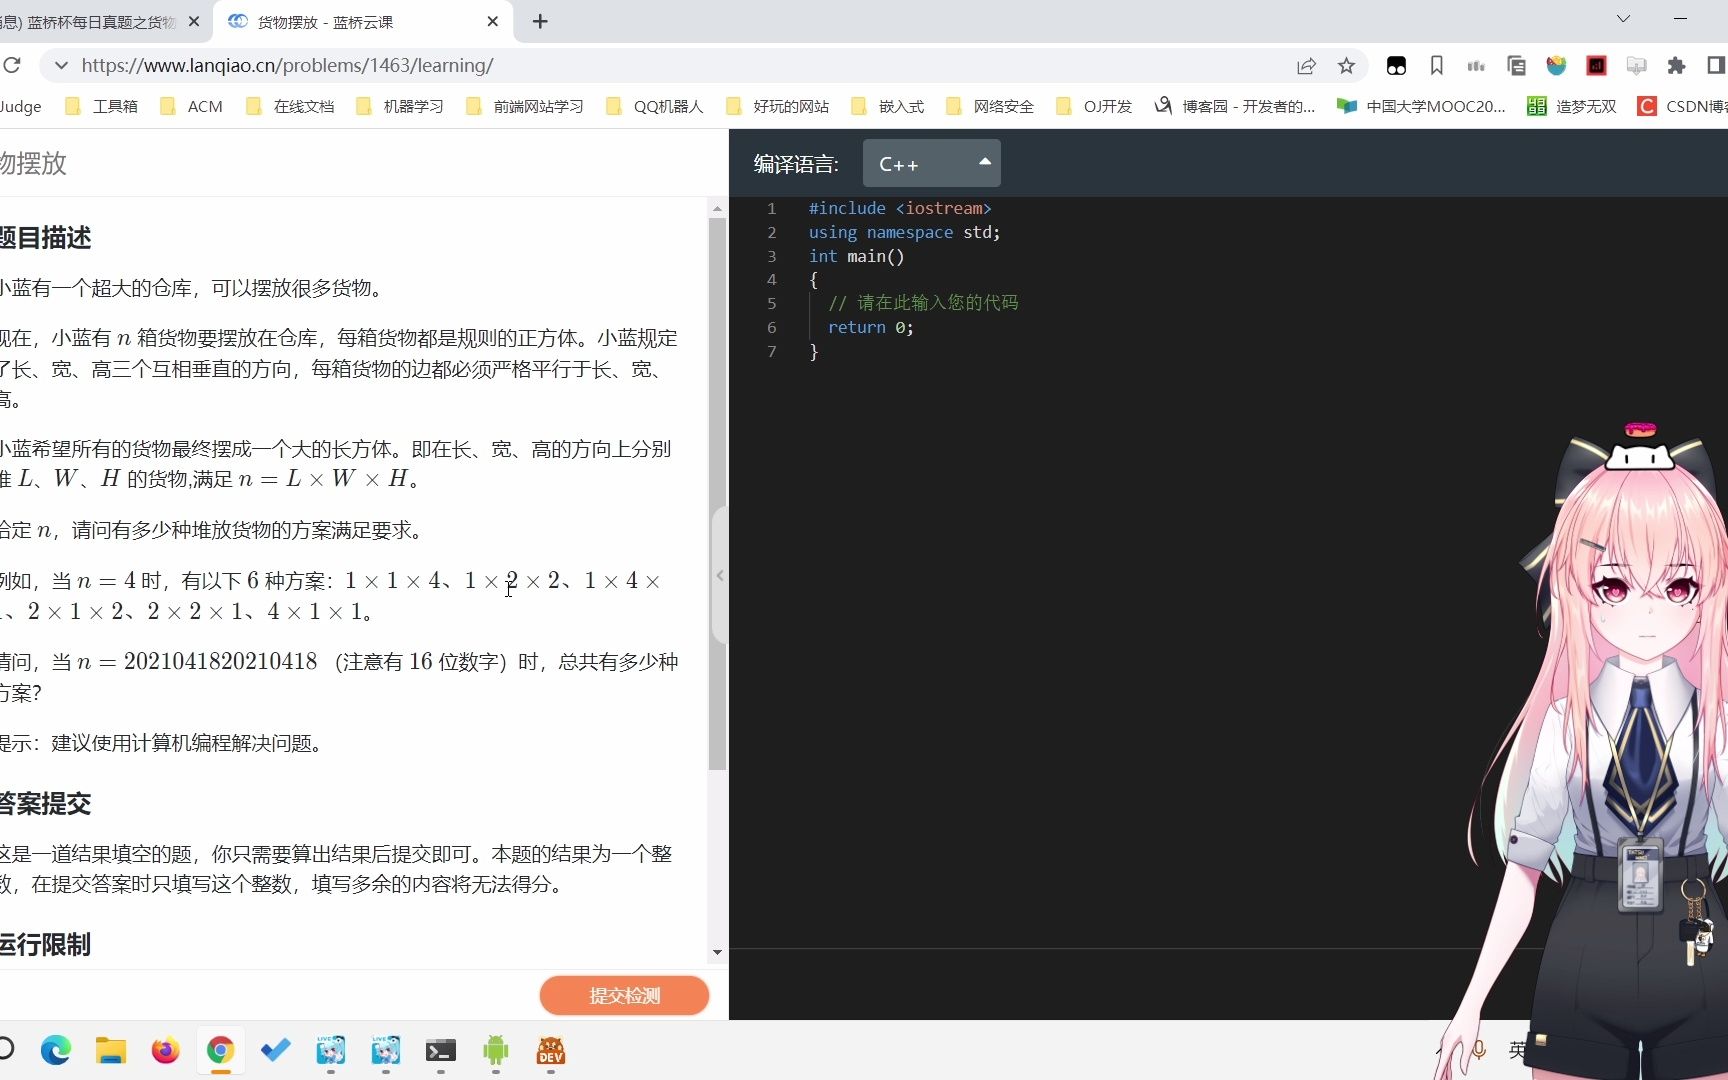Open the blue checkmark To Do app

(x=276, y=1050)
